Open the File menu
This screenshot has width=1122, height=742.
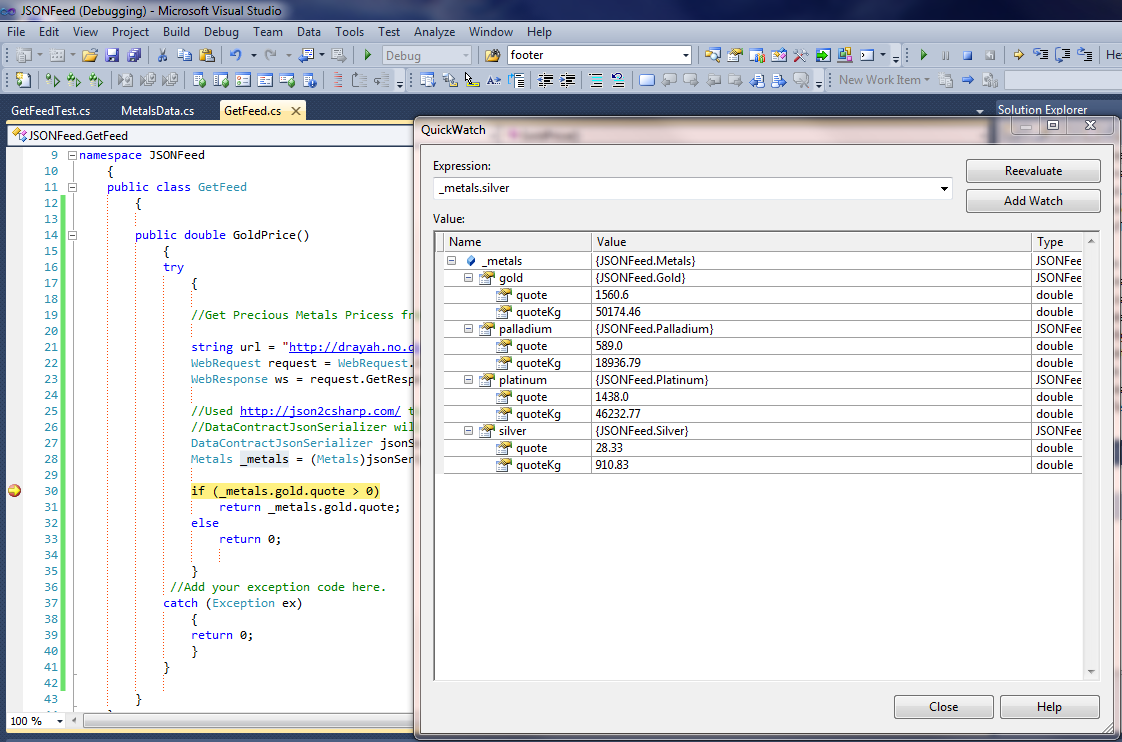click(x=16, y=32)
